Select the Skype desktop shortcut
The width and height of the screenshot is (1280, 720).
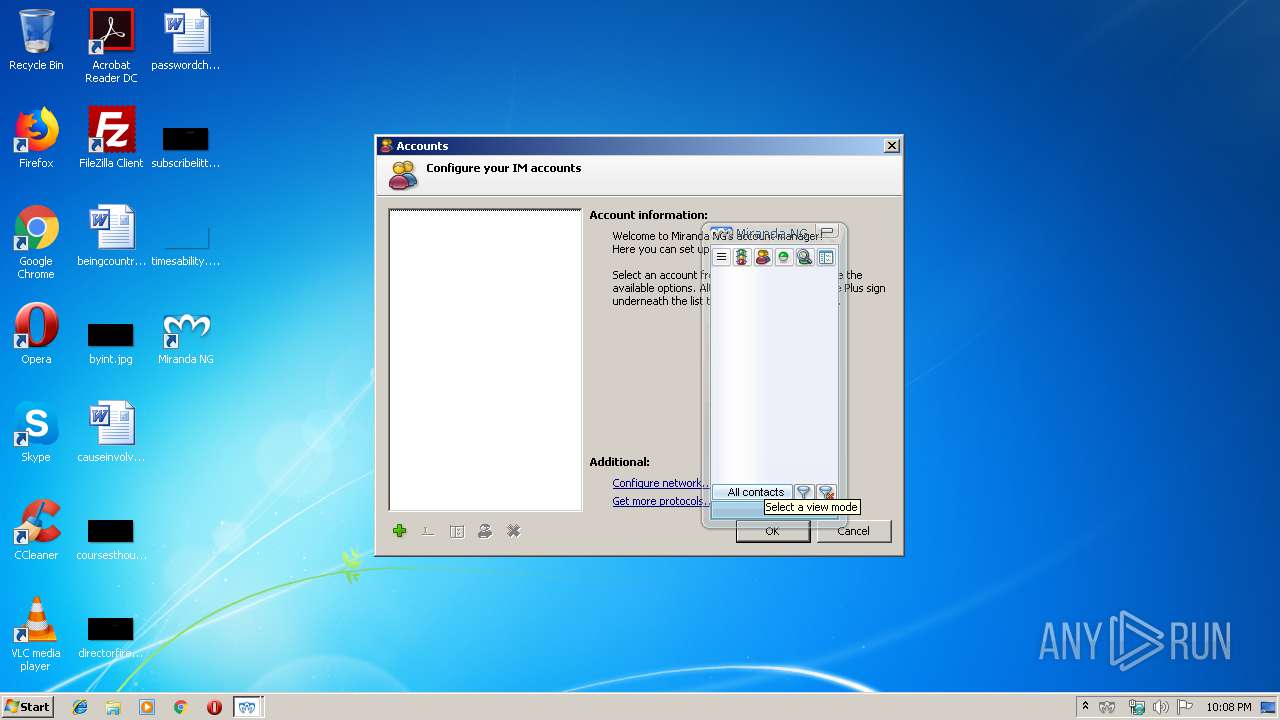click(36, 432)
